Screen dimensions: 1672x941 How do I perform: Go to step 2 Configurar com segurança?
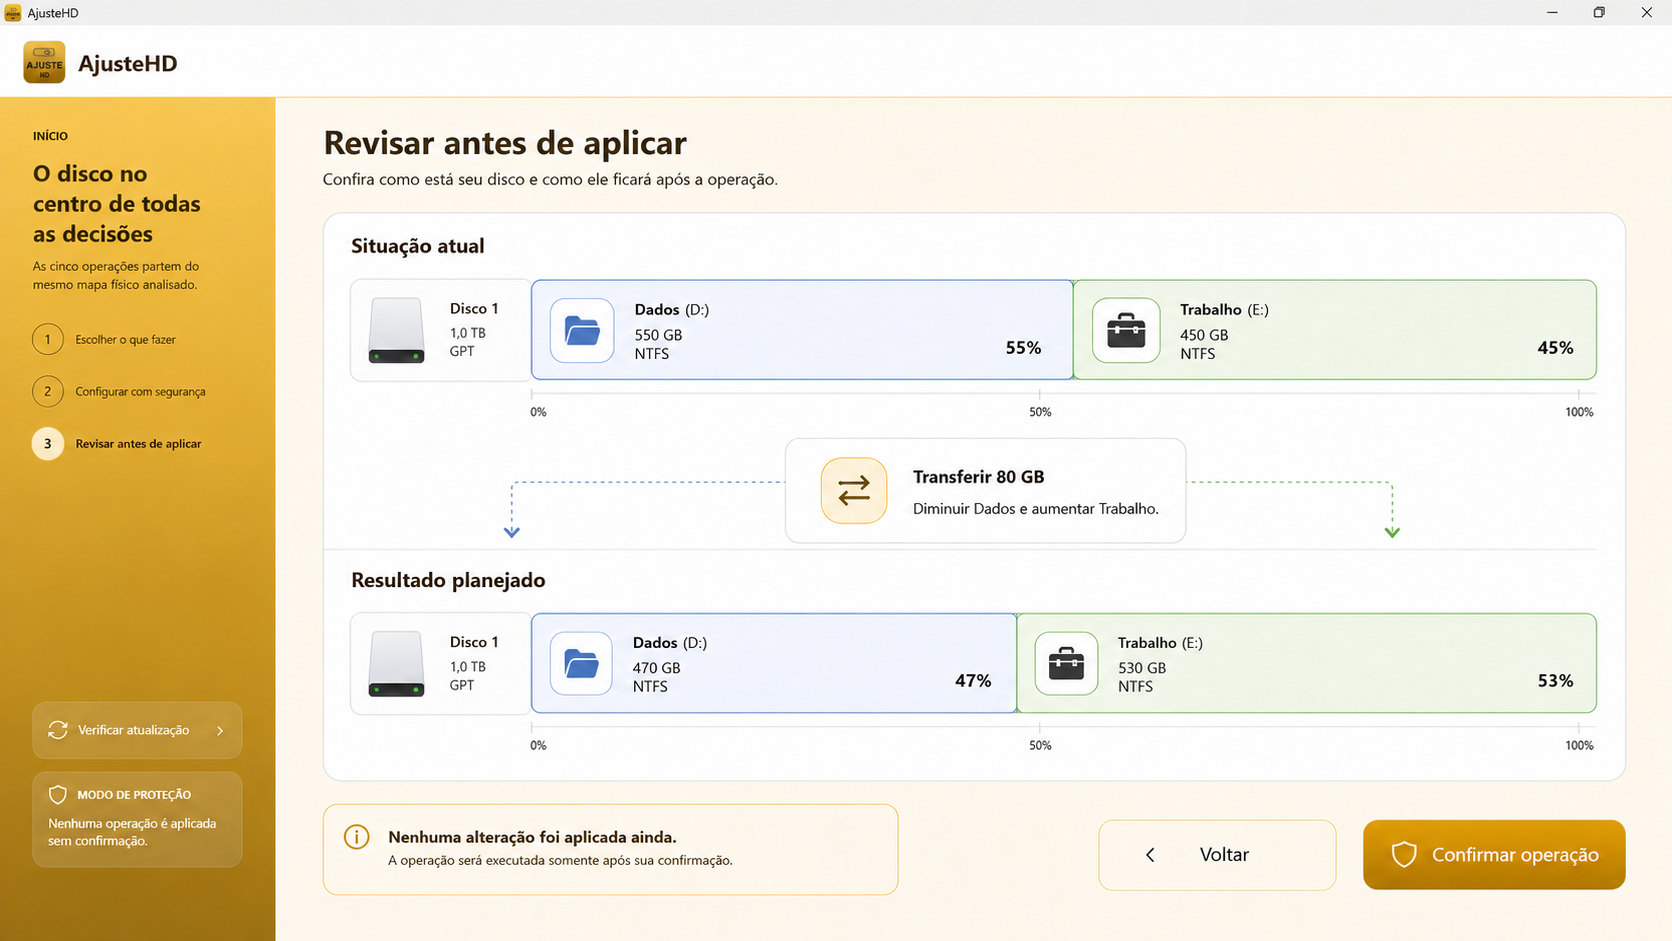point(119,391)
